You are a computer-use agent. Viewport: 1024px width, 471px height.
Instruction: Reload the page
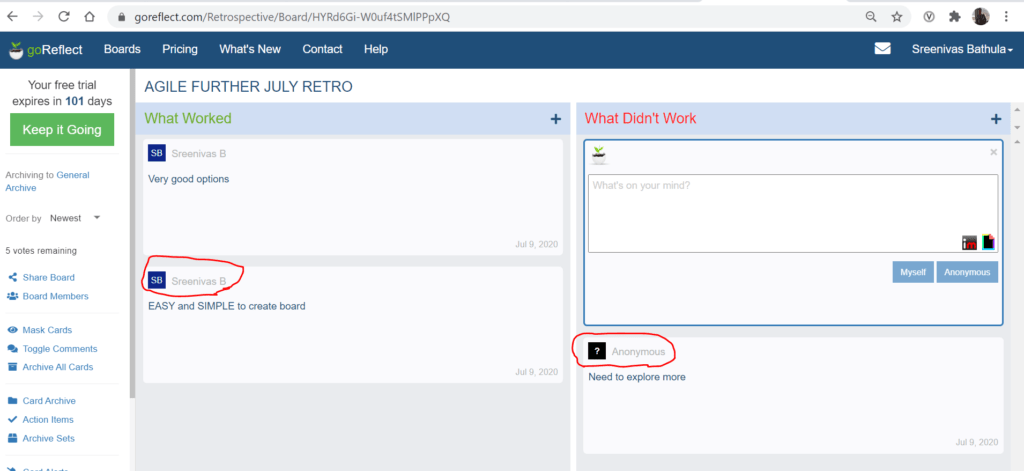63,17
